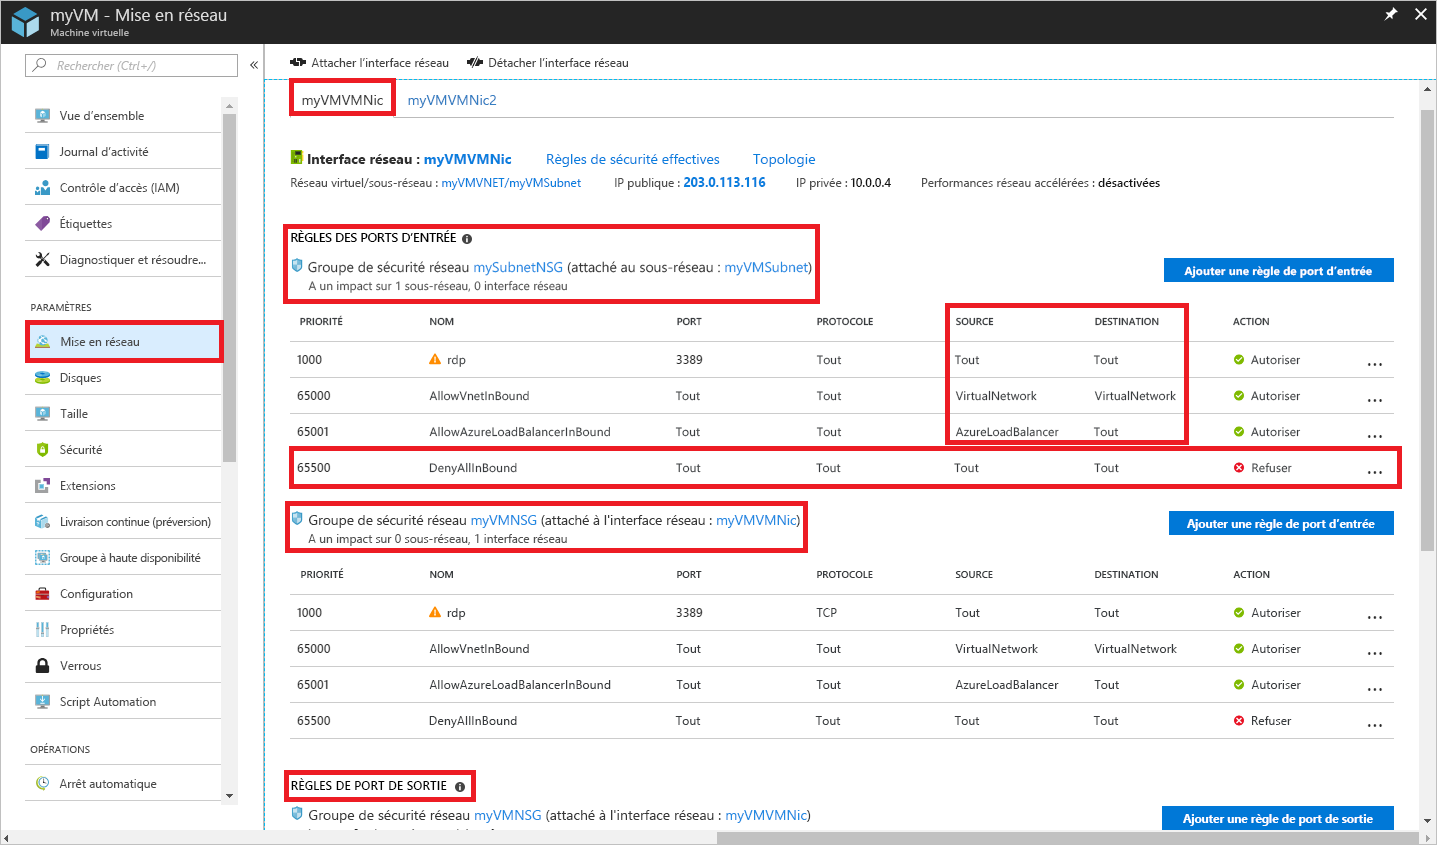The height and width of the screenshot is (845, 1437).
Task: Open Vue d'ensemble in the sidebar
Action: (98, 115)
